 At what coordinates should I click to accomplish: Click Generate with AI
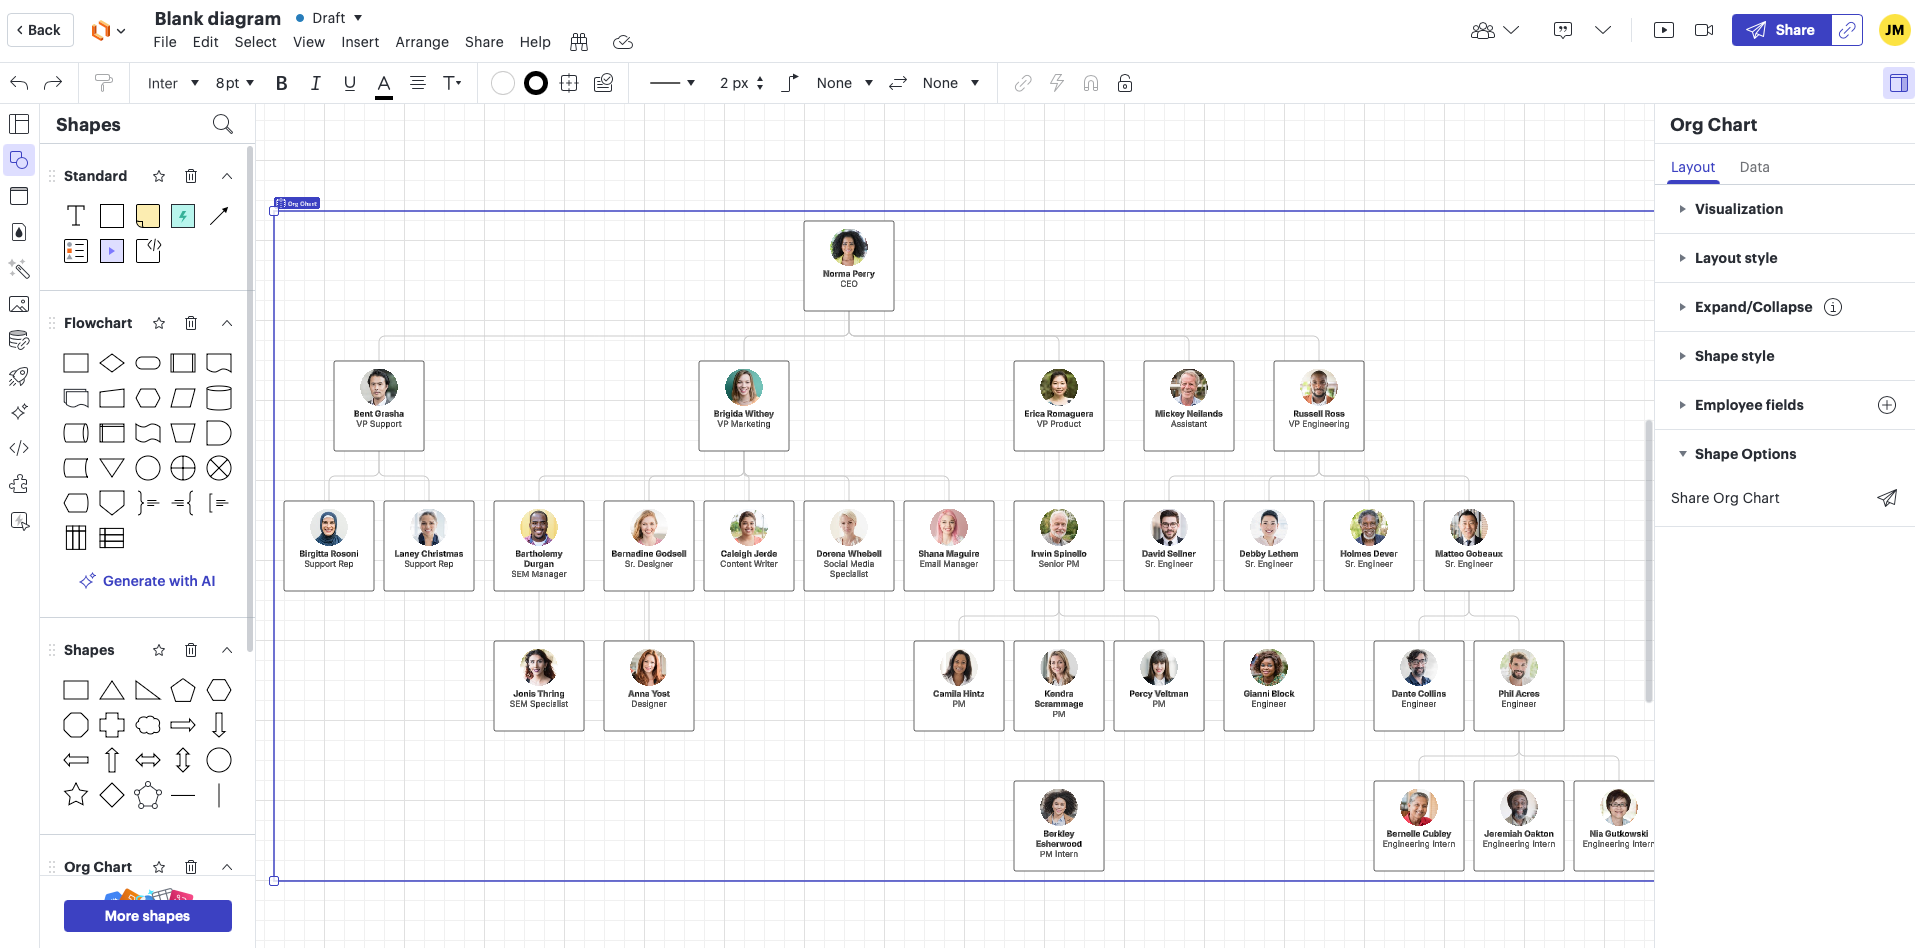point(146,580)
